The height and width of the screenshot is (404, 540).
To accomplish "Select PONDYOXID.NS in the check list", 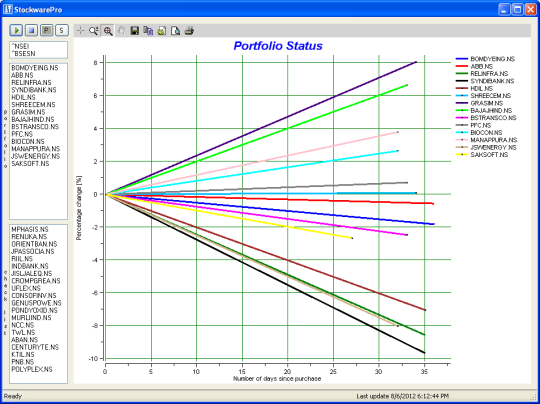I will [34, 311].
